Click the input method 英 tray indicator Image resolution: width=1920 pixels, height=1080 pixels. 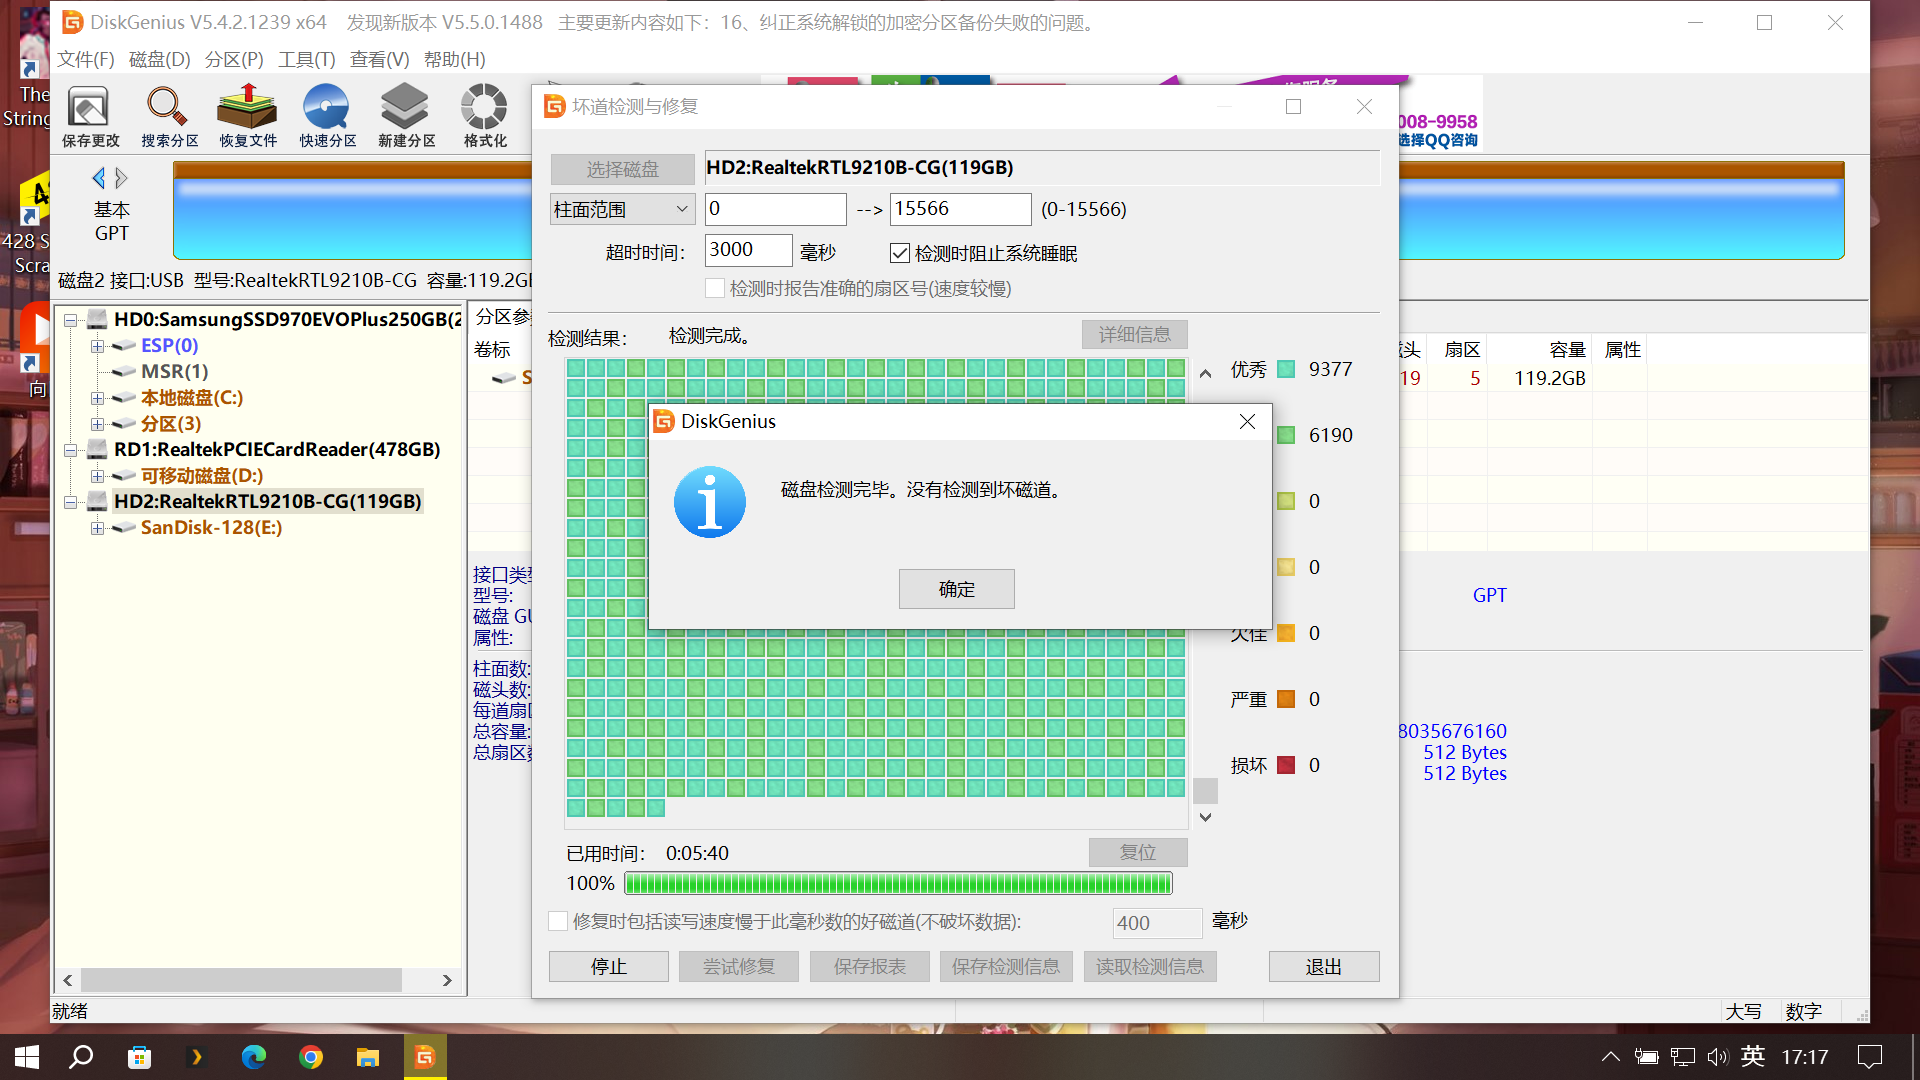1753,1057
